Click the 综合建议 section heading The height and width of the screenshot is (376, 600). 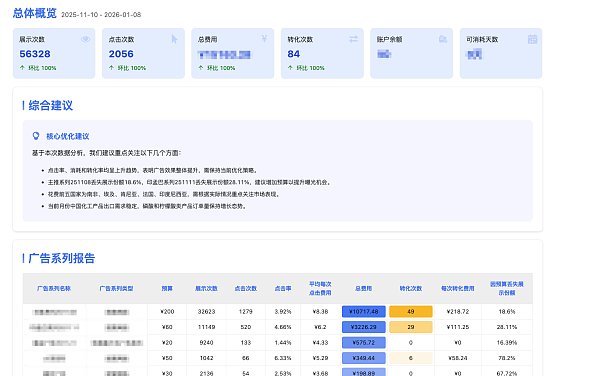pyautogui.click(x=51, y=105)
